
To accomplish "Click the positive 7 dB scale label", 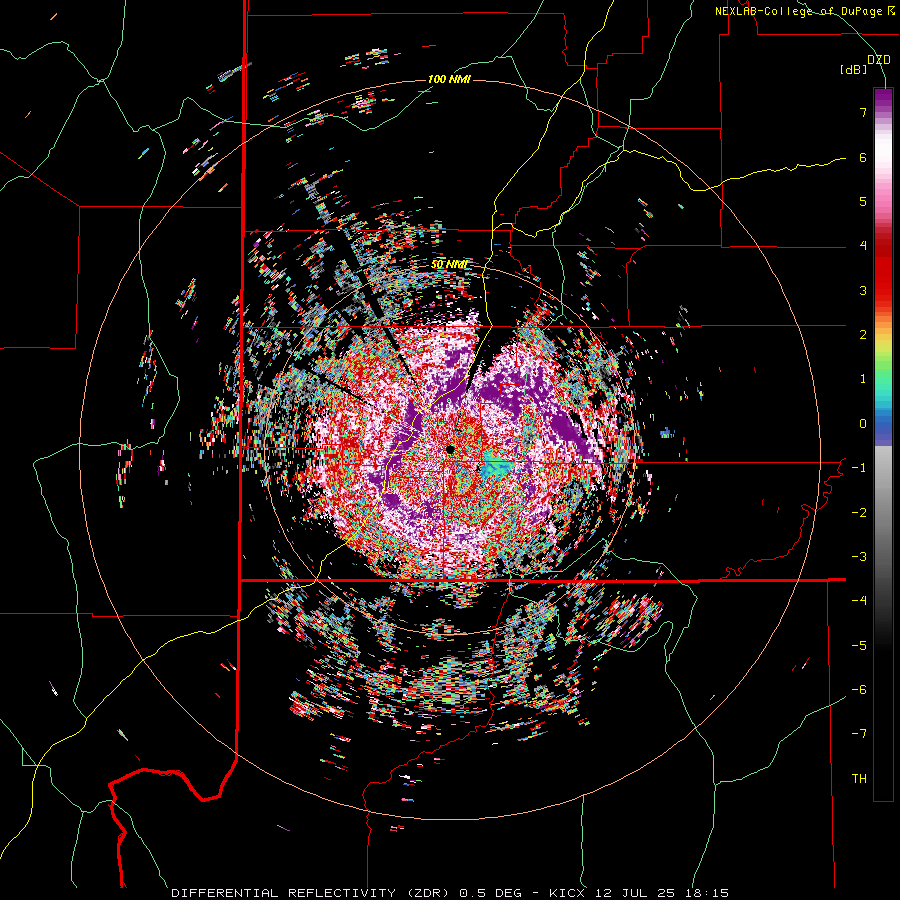I will click(x=863, y=112).
